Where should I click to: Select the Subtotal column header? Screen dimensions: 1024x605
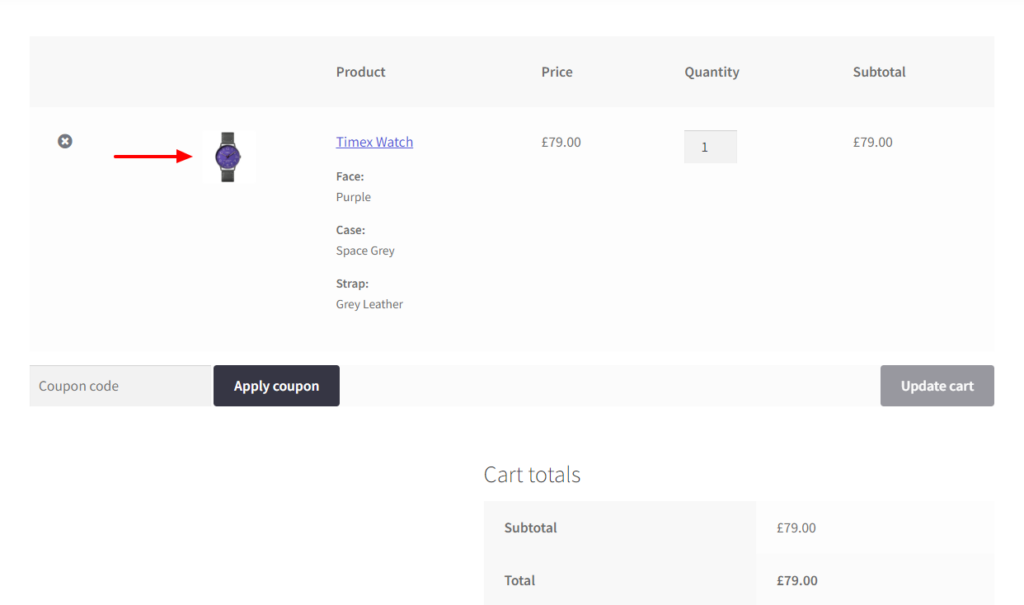pos(879,72)
